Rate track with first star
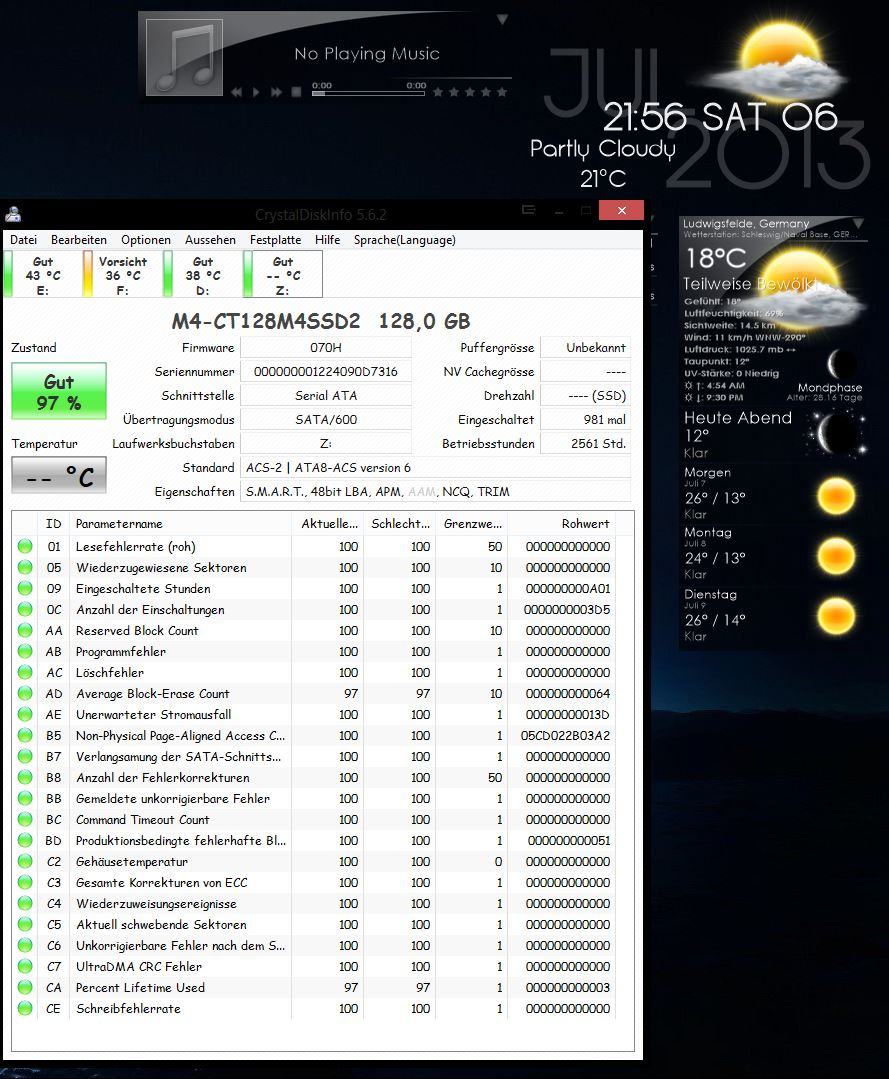The image size is (889, 1079). pos(438,92)
